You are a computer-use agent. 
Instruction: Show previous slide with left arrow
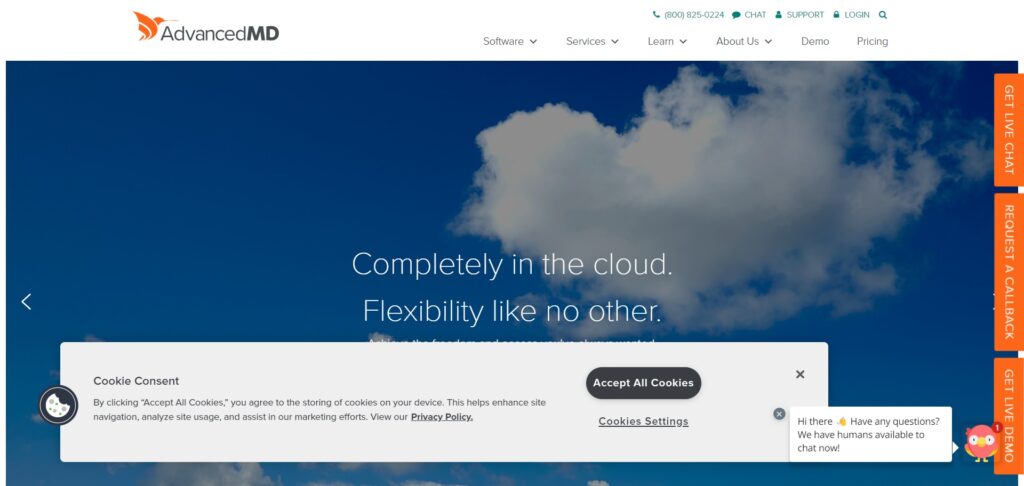tap(26, 302)
